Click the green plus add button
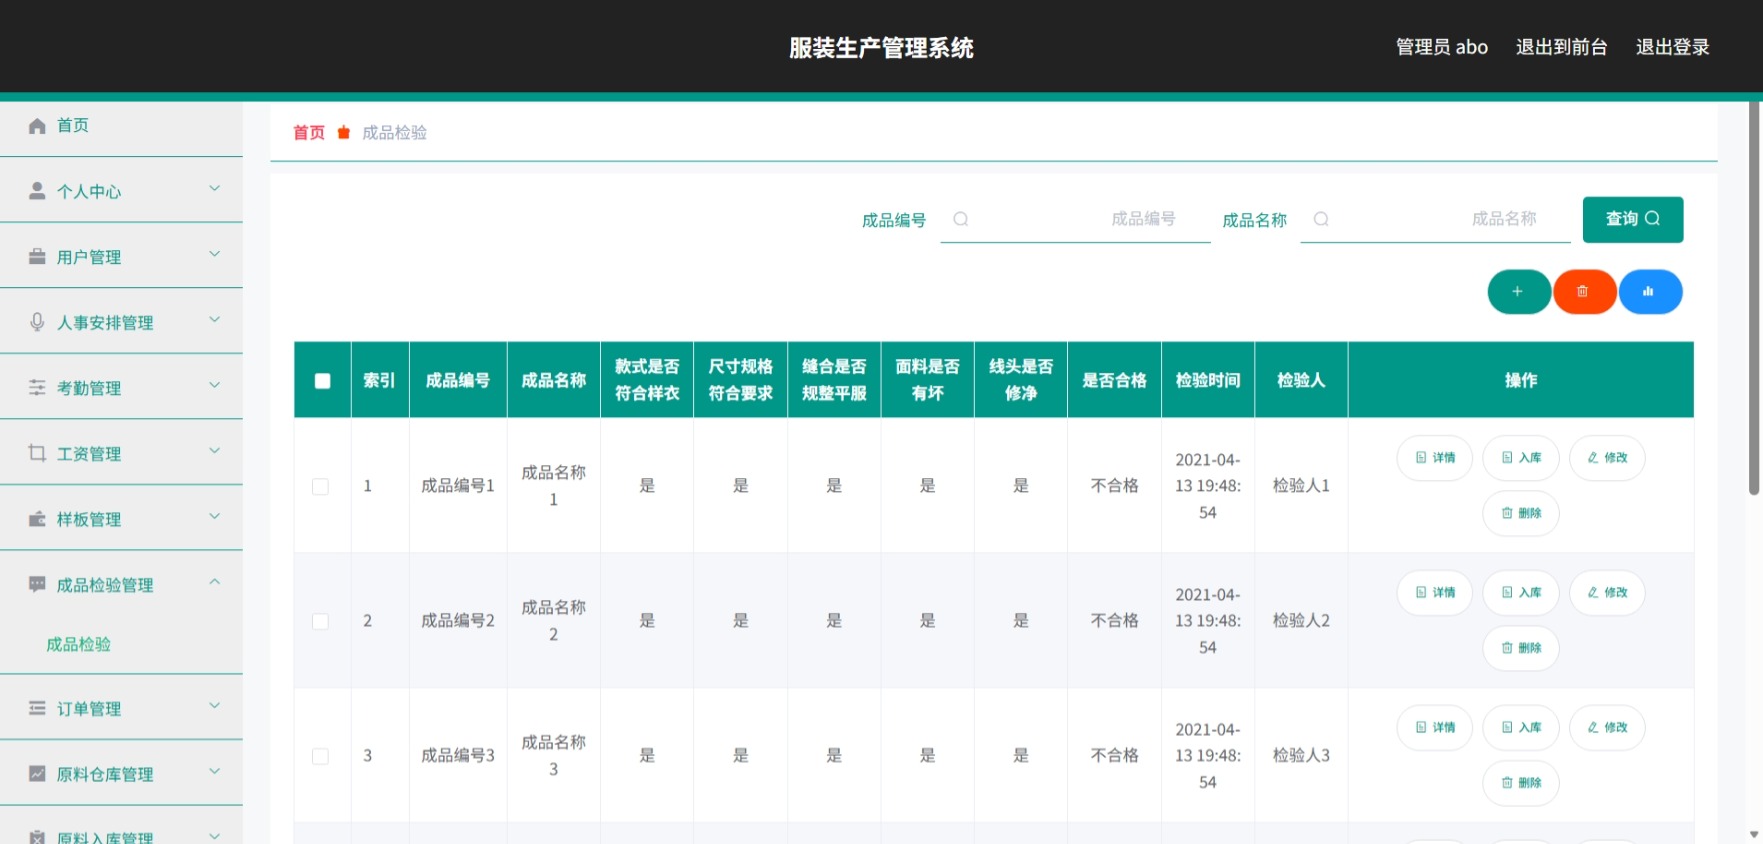Image resolution: width=1763 pixels, height=844 pixels. tap(1518, 292)
